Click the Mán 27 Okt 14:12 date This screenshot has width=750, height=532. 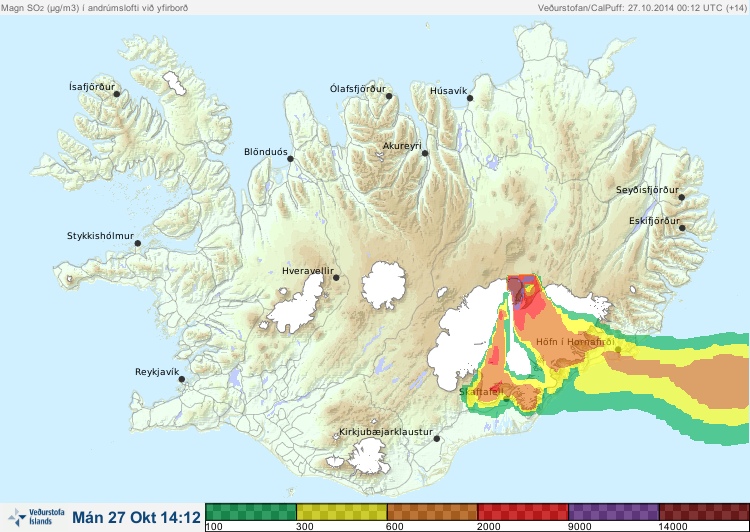tap(136, 517)
